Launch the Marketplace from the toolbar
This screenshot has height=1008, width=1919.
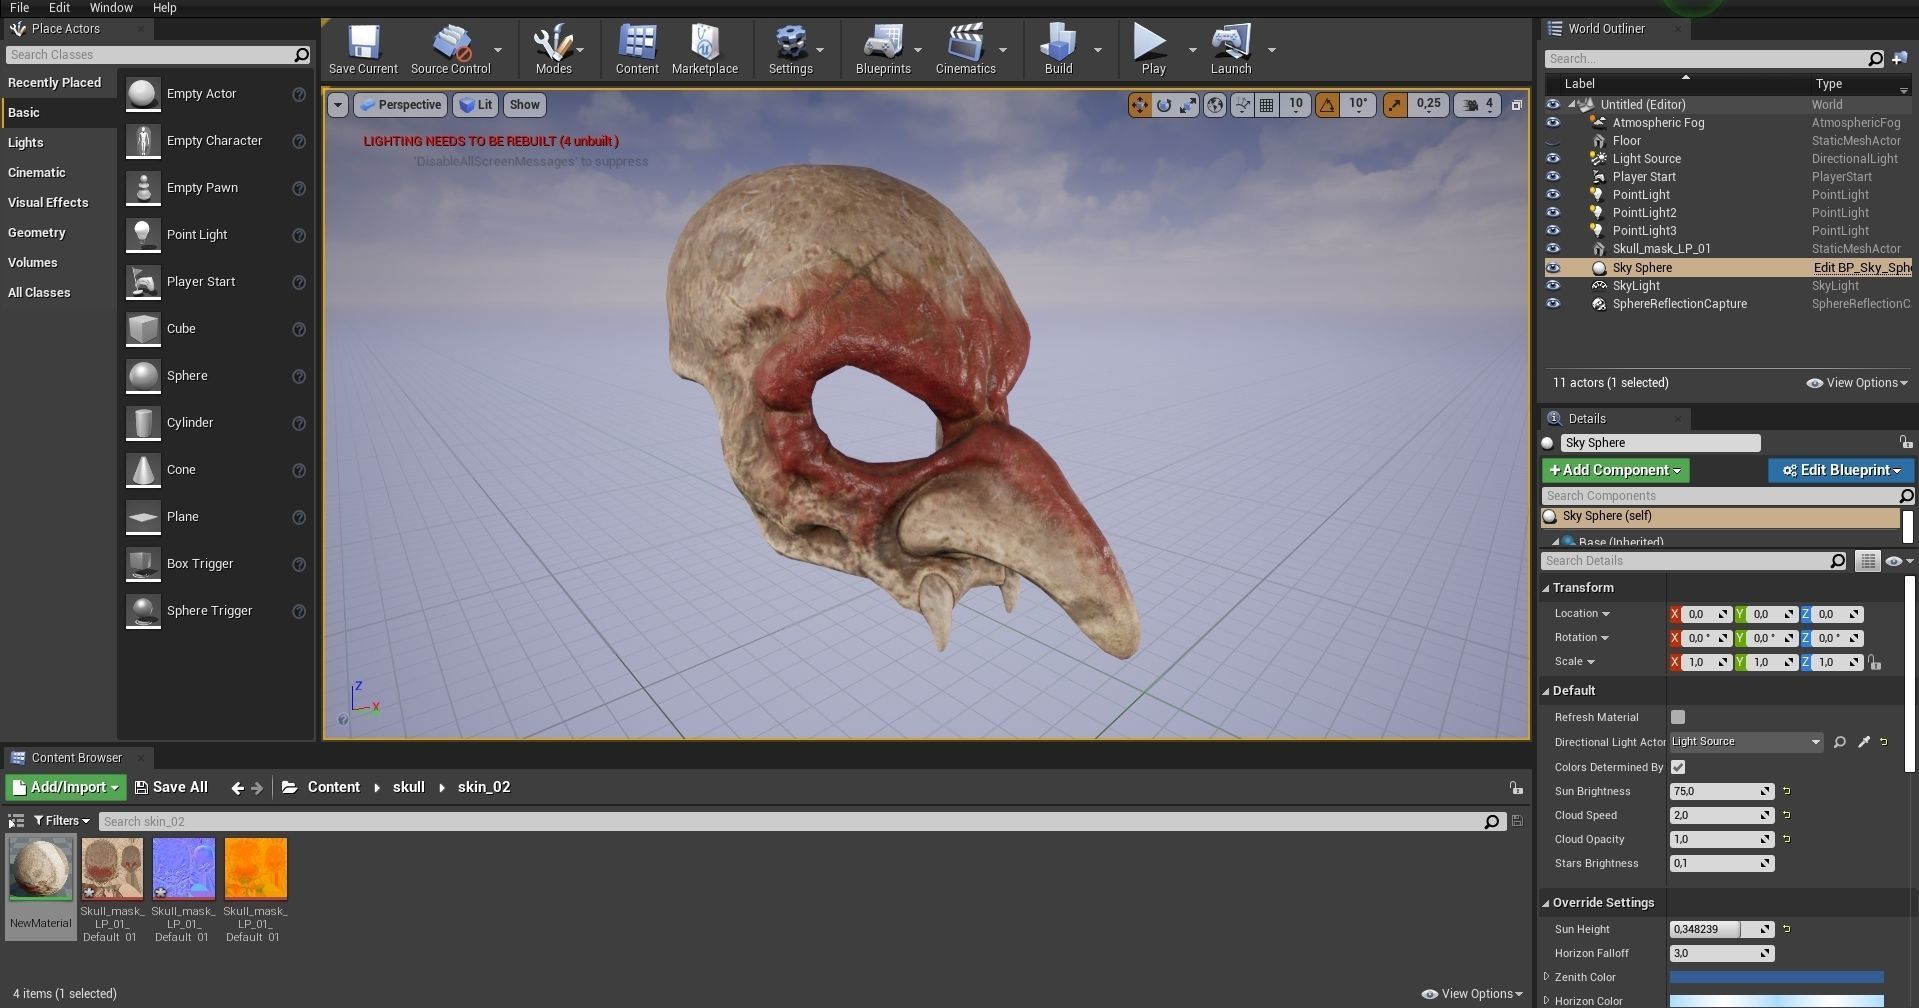[705, 49]
